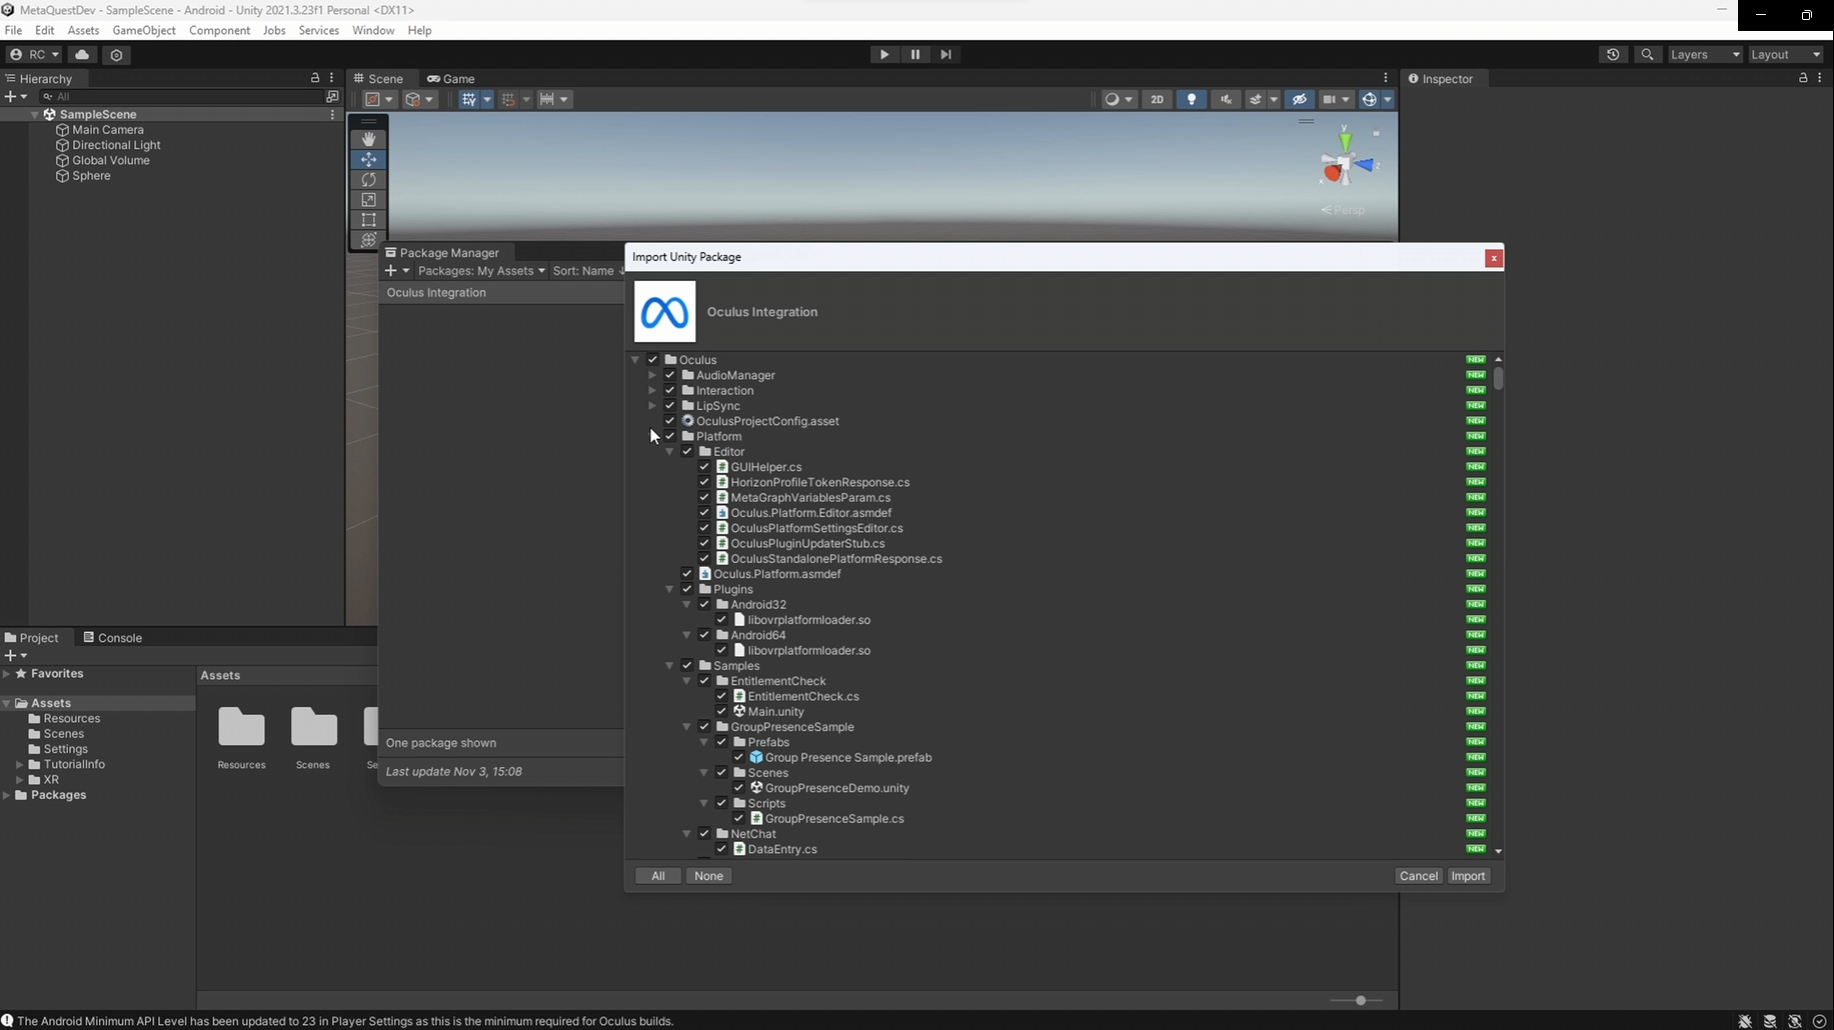This screenshot has height=1030, width=1834.
Task: Select the Move tool in Scene
Action: [369, 159]
